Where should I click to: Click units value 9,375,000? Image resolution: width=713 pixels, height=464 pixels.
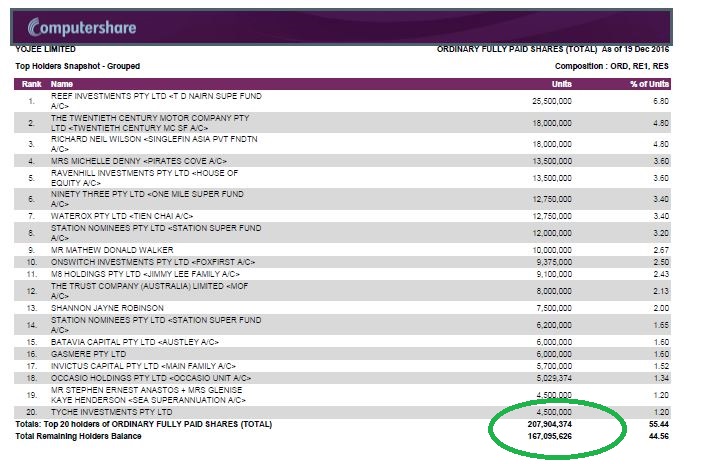click(x=554, y=262)
